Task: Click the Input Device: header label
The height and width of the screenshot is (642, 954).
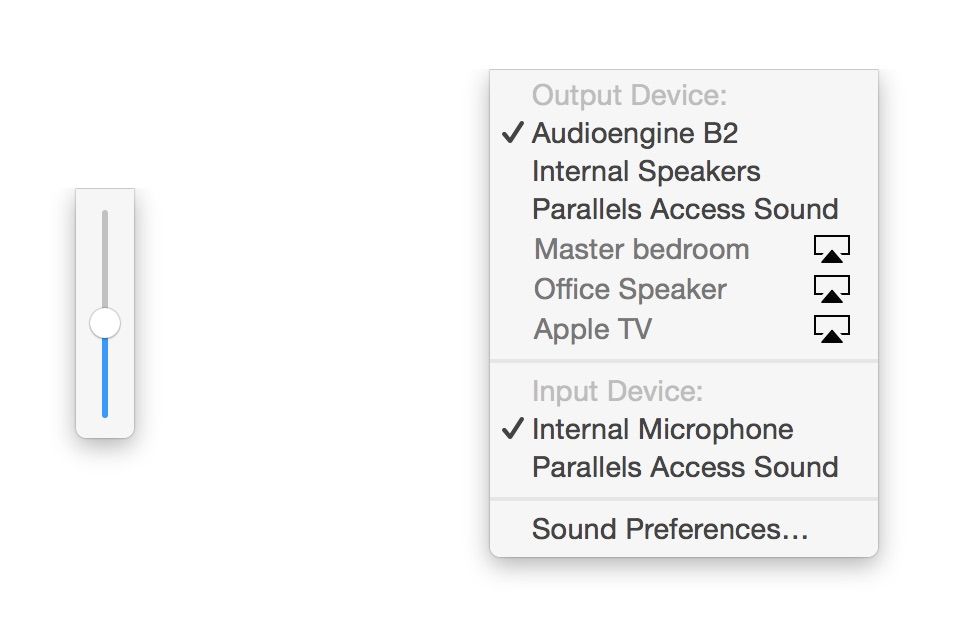Action: 618,390
